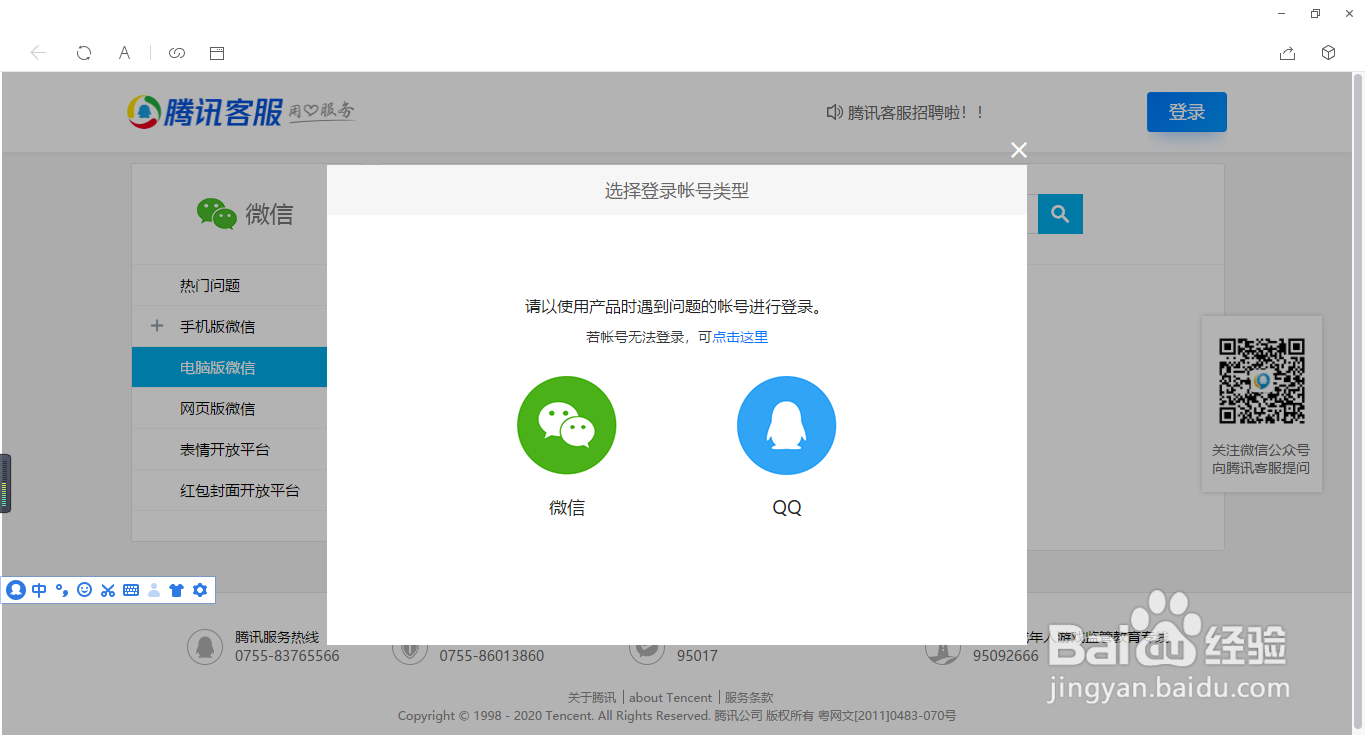This screenshot has width=1365, height=735.
Task: Click the left edge side panel handle
Action: (5, 484)
